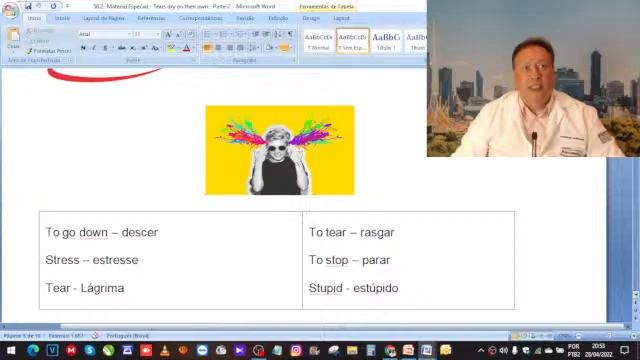Apply bullet list
The width and height of the screenshot is (640, 360).
(x=208, y=34)
